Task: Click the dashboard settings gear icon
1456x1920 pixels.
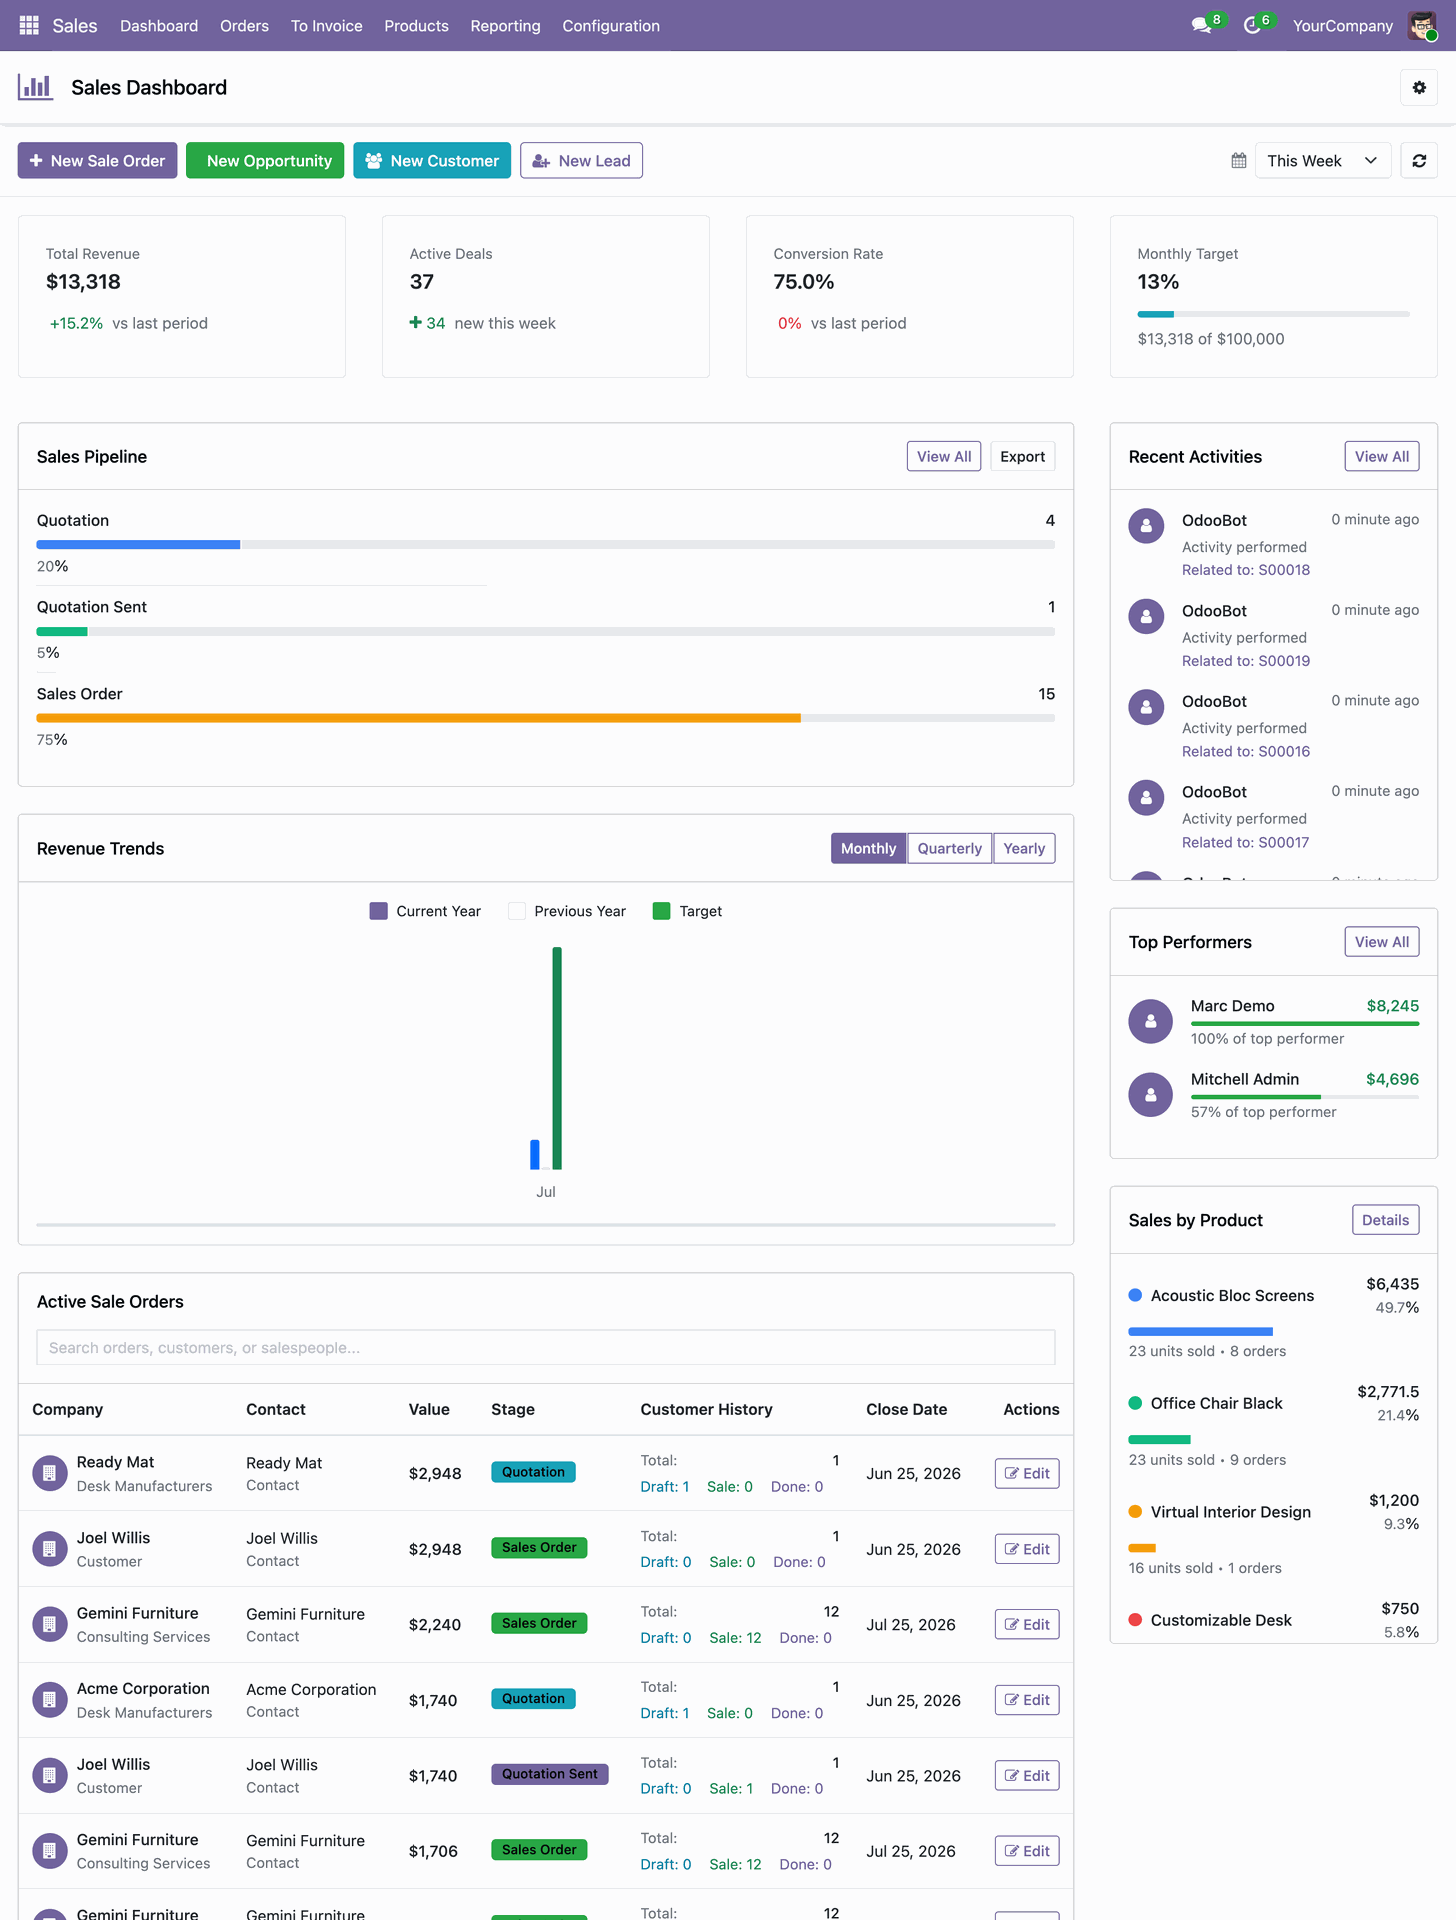Action: click(x=1419, y=87)
